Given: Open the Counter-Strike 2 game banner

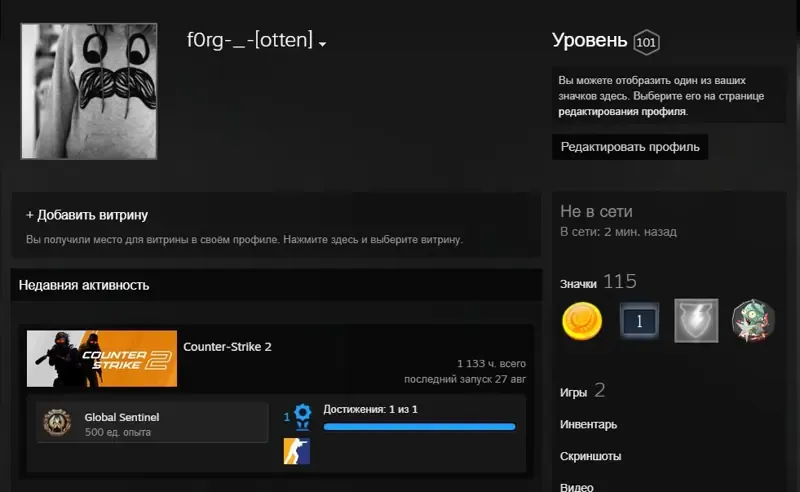Looking at the screenshot, I should tap(102, 358).
